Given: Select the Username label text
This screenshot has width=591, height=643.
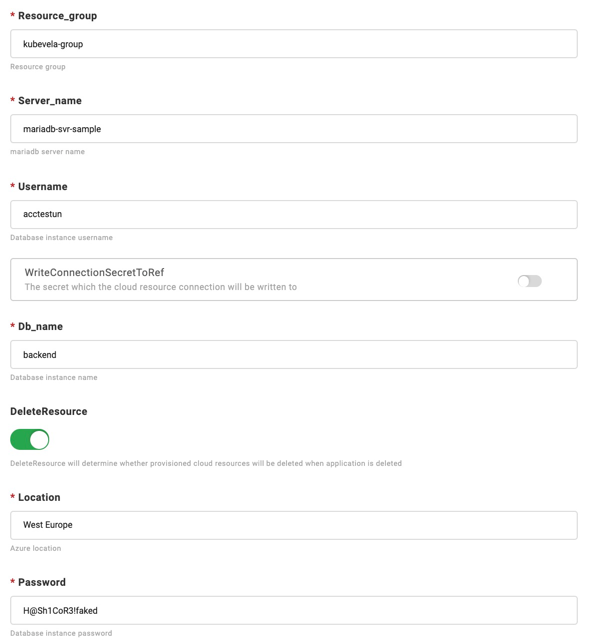Looking at the screenshot, I should tap(43, 187).
